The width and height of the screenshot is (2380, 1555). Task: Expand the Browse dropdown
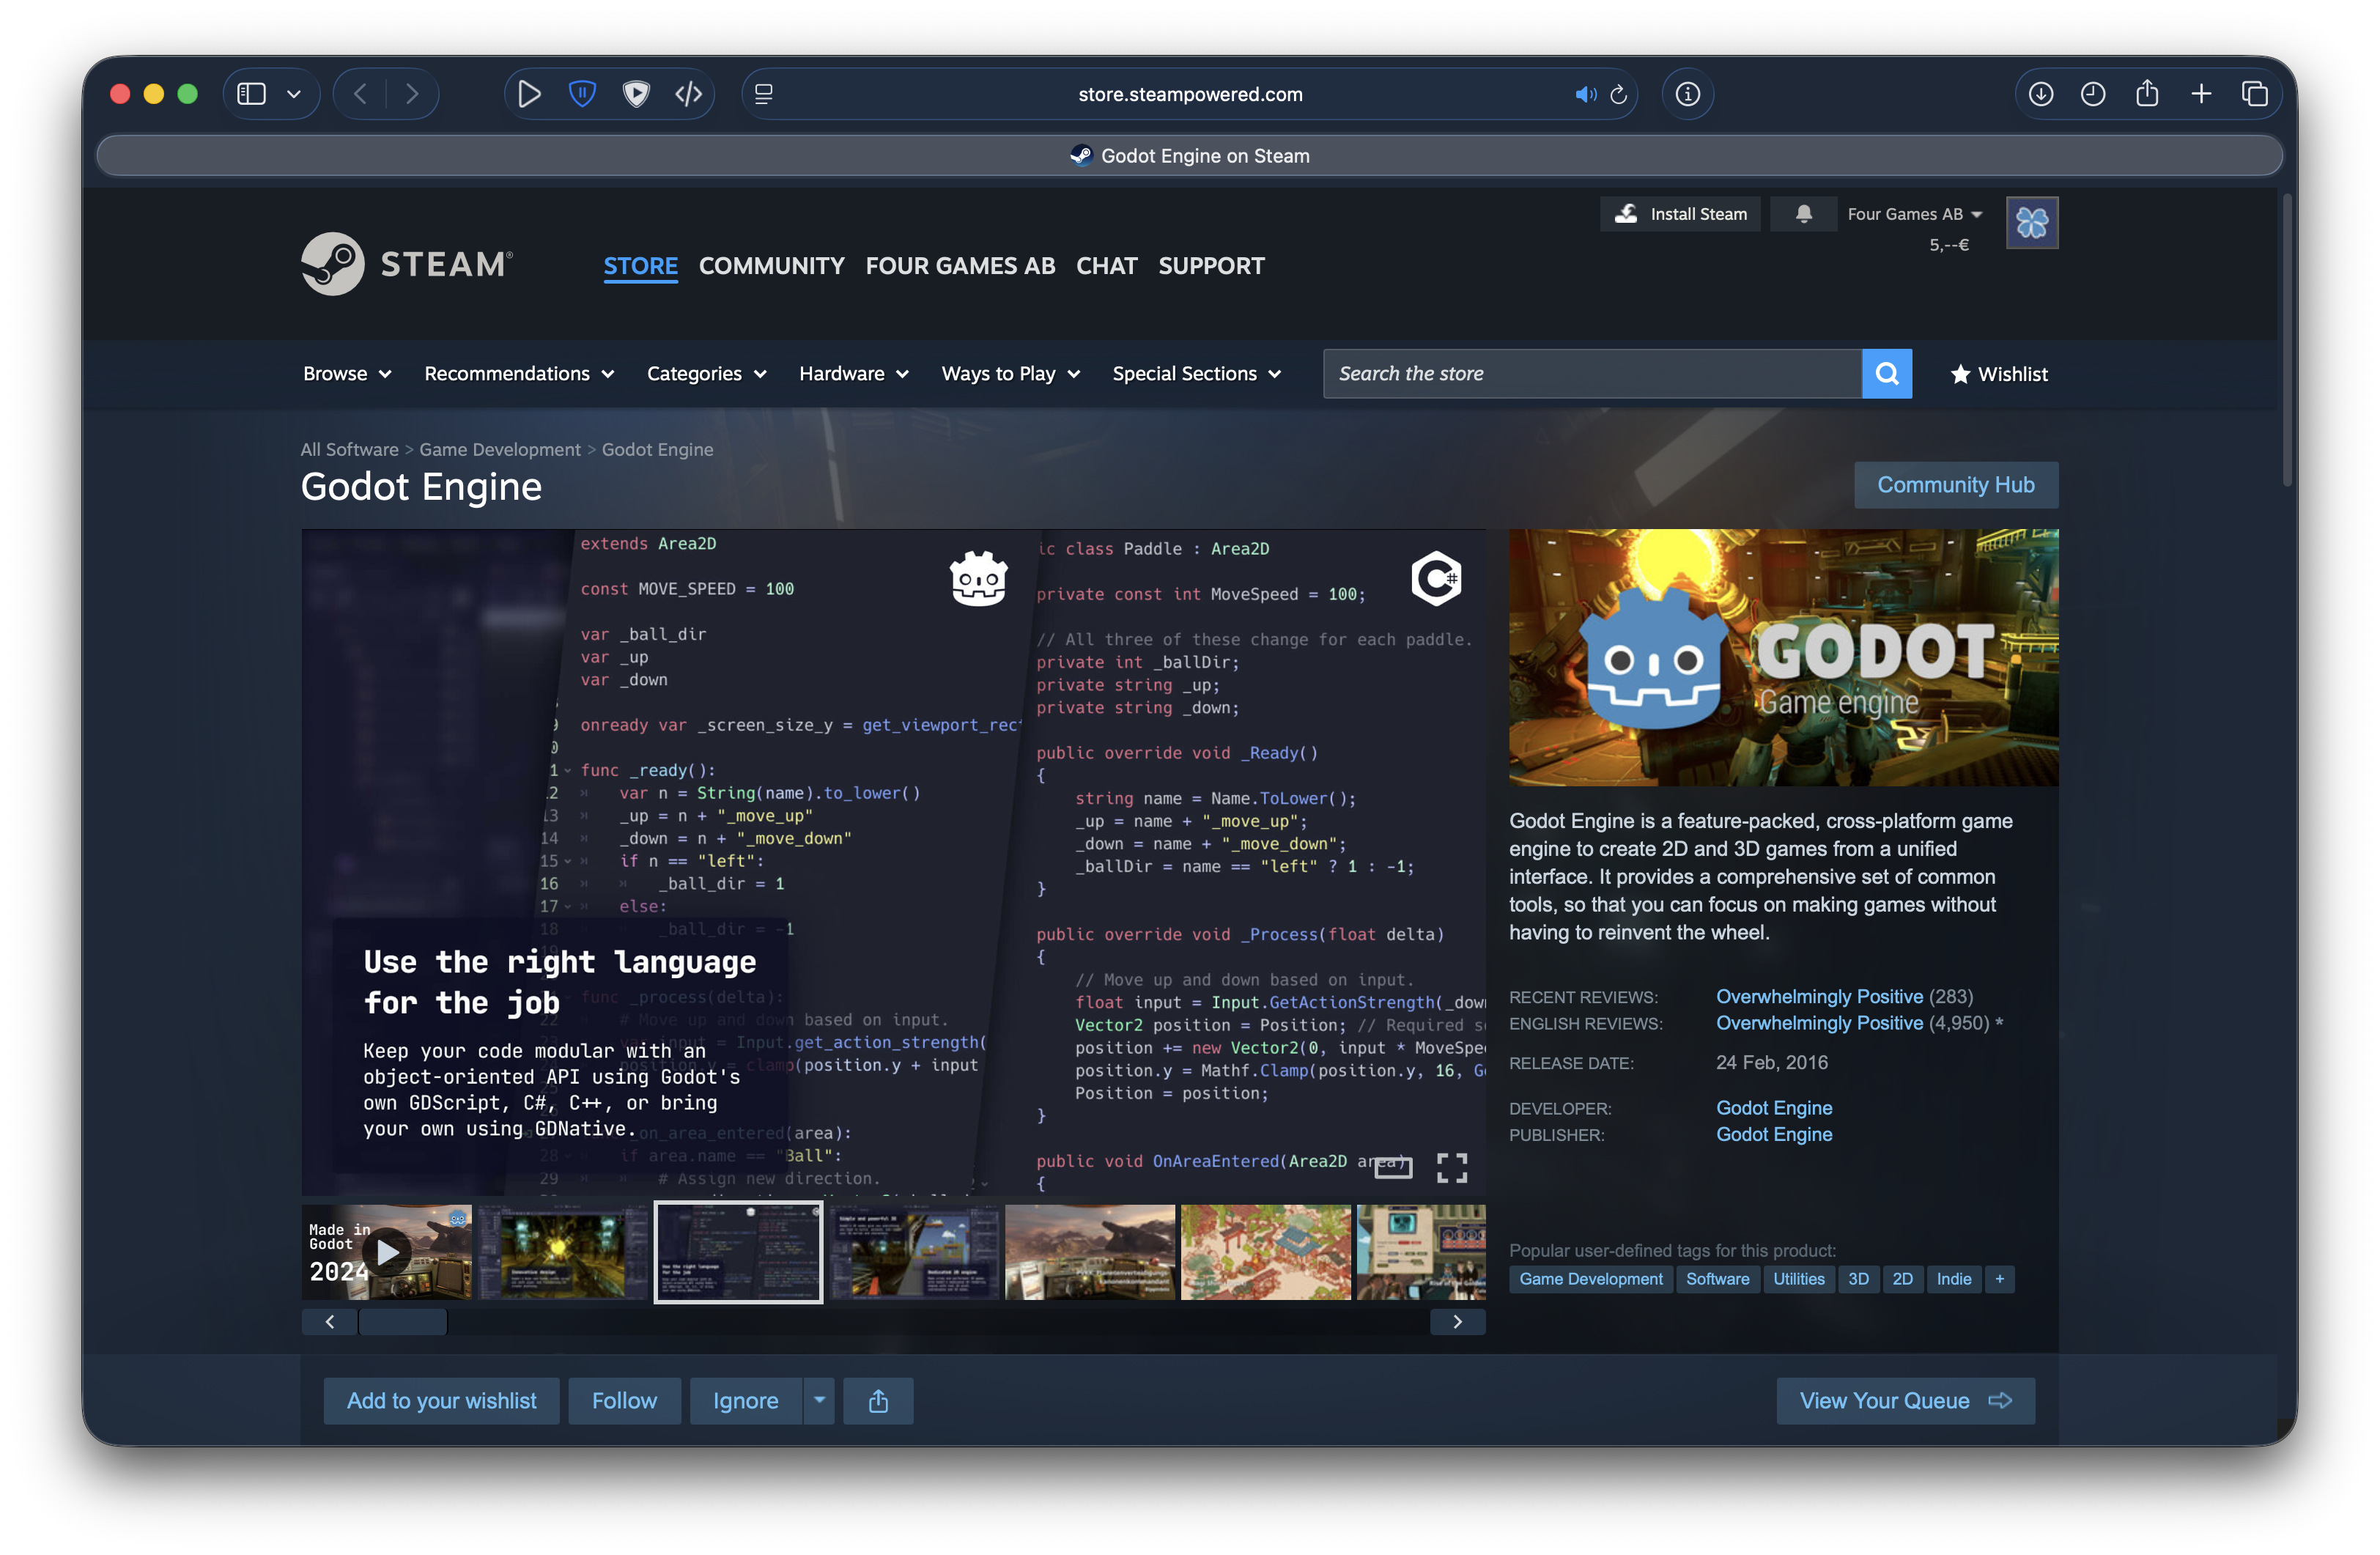coord(347,374)
